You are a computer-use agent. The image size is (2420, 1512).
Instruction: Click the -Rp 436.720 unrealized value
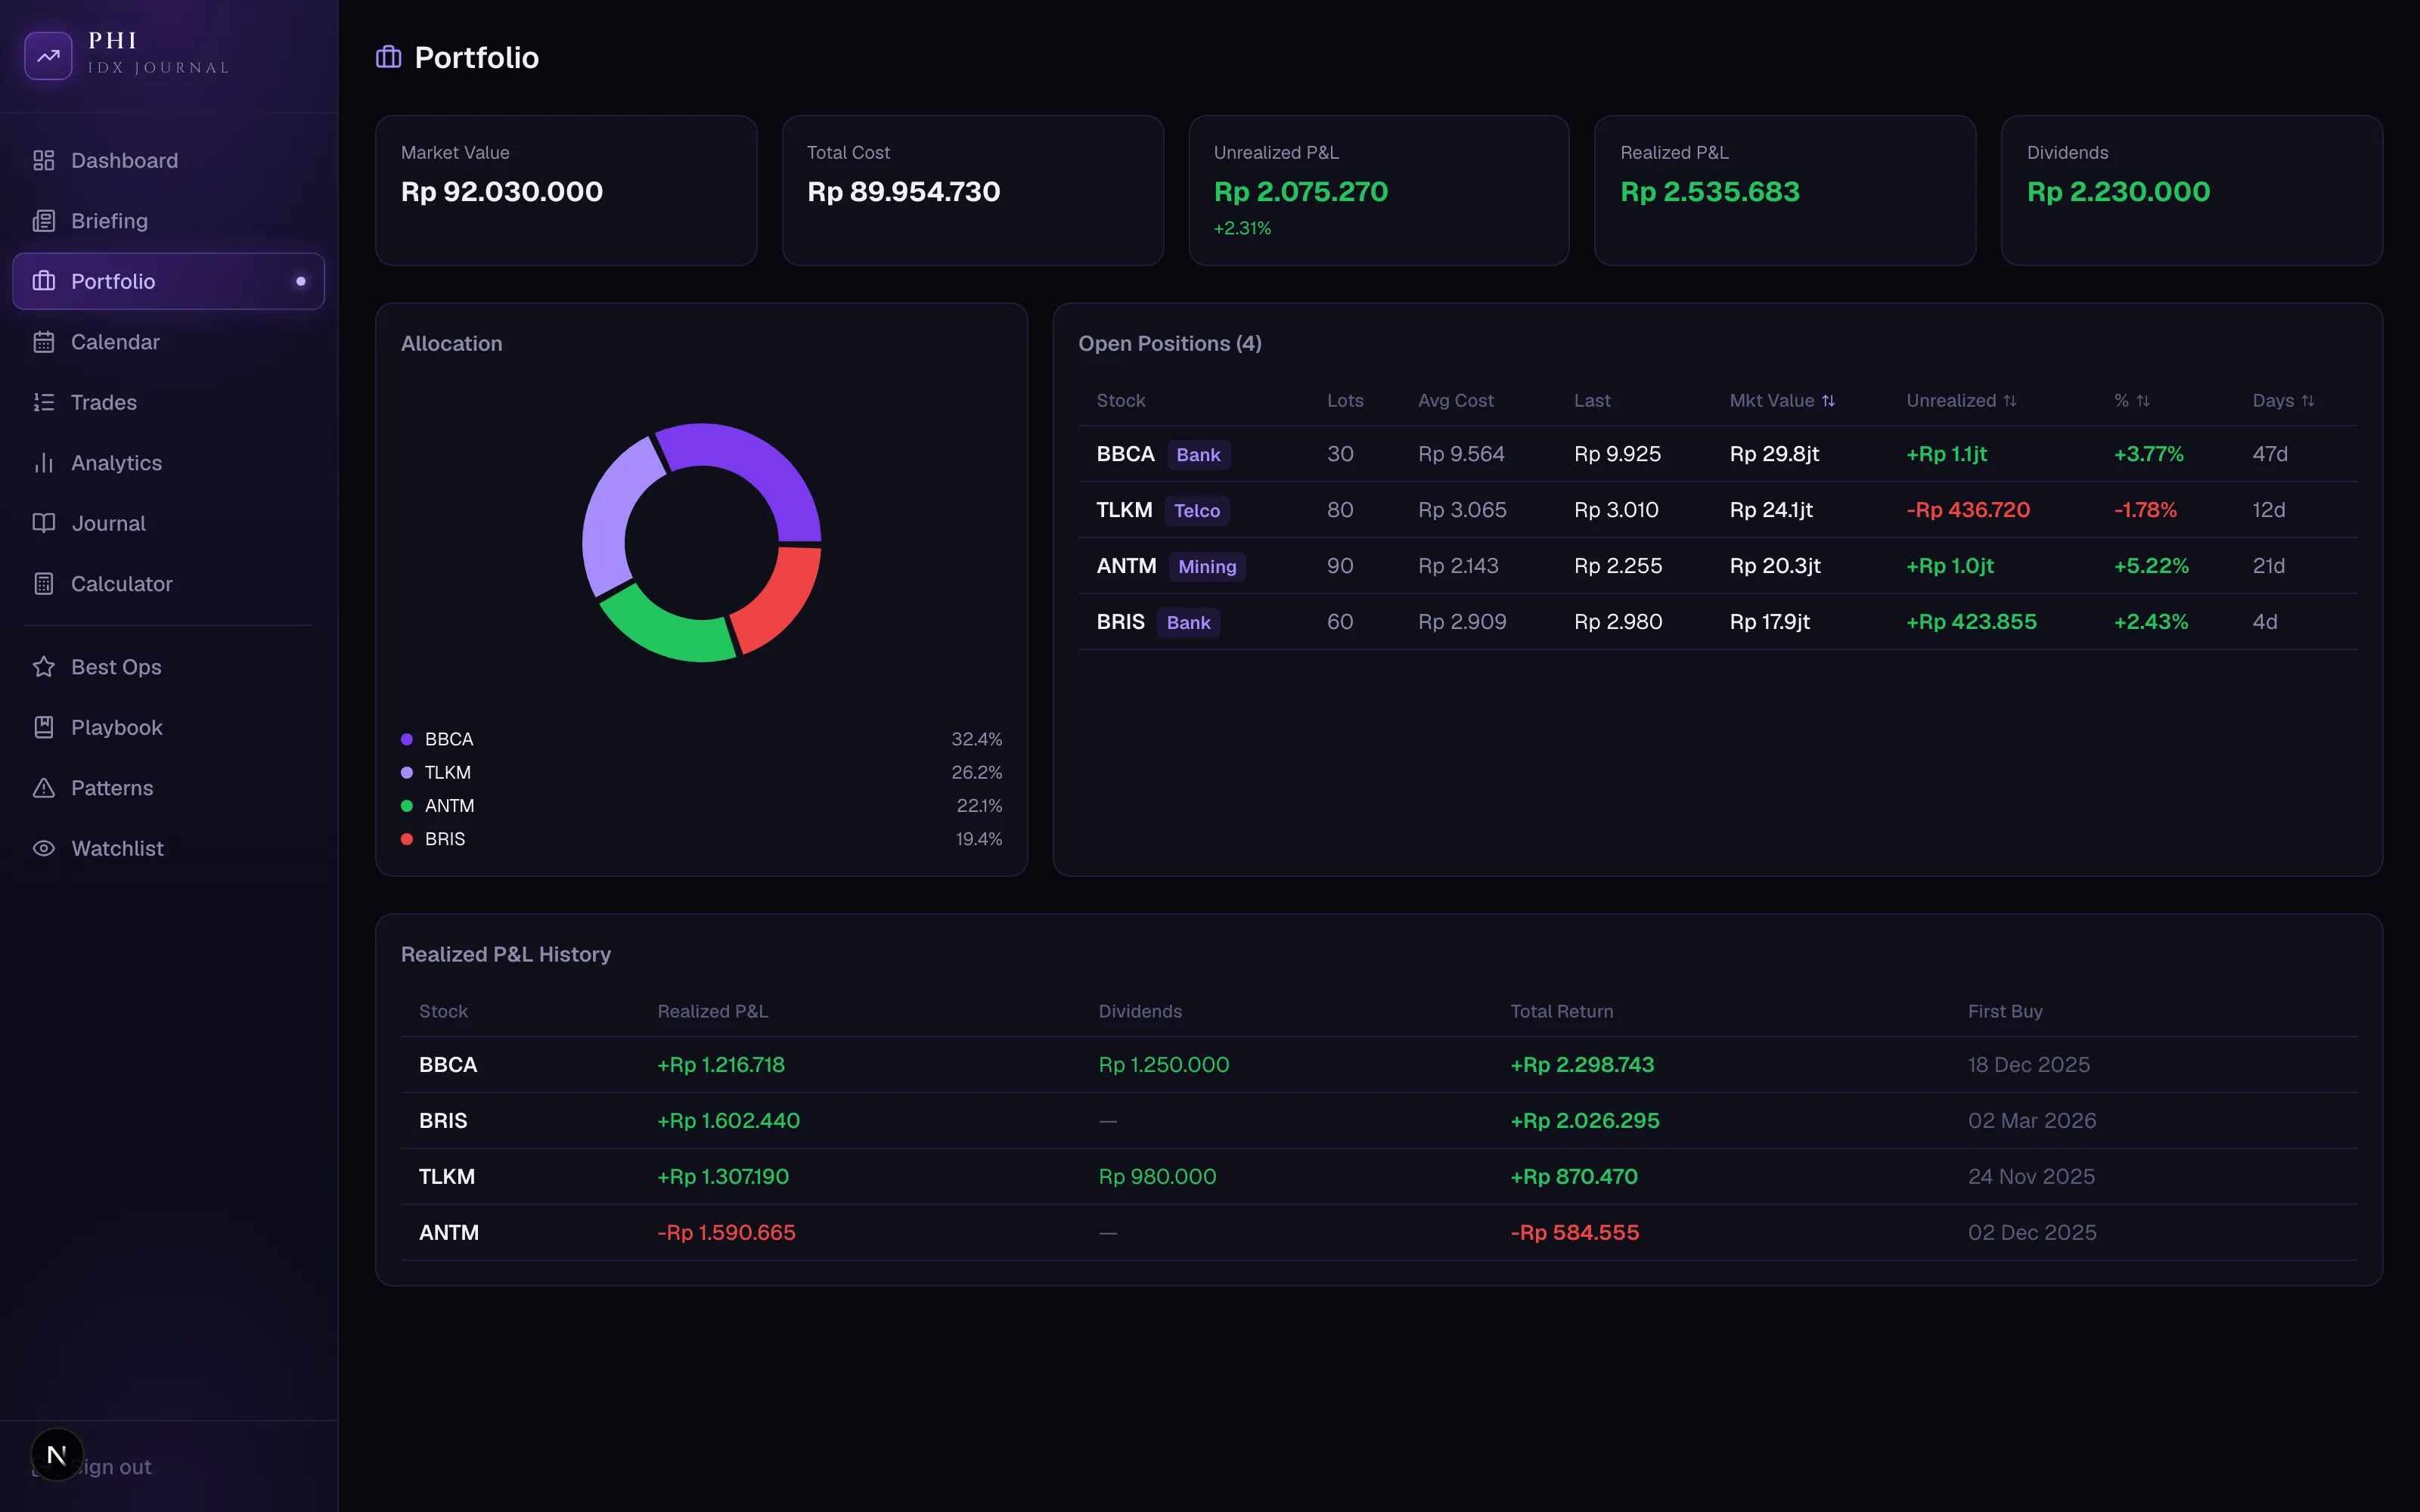pyautogui.click(x=1967, y=510)
